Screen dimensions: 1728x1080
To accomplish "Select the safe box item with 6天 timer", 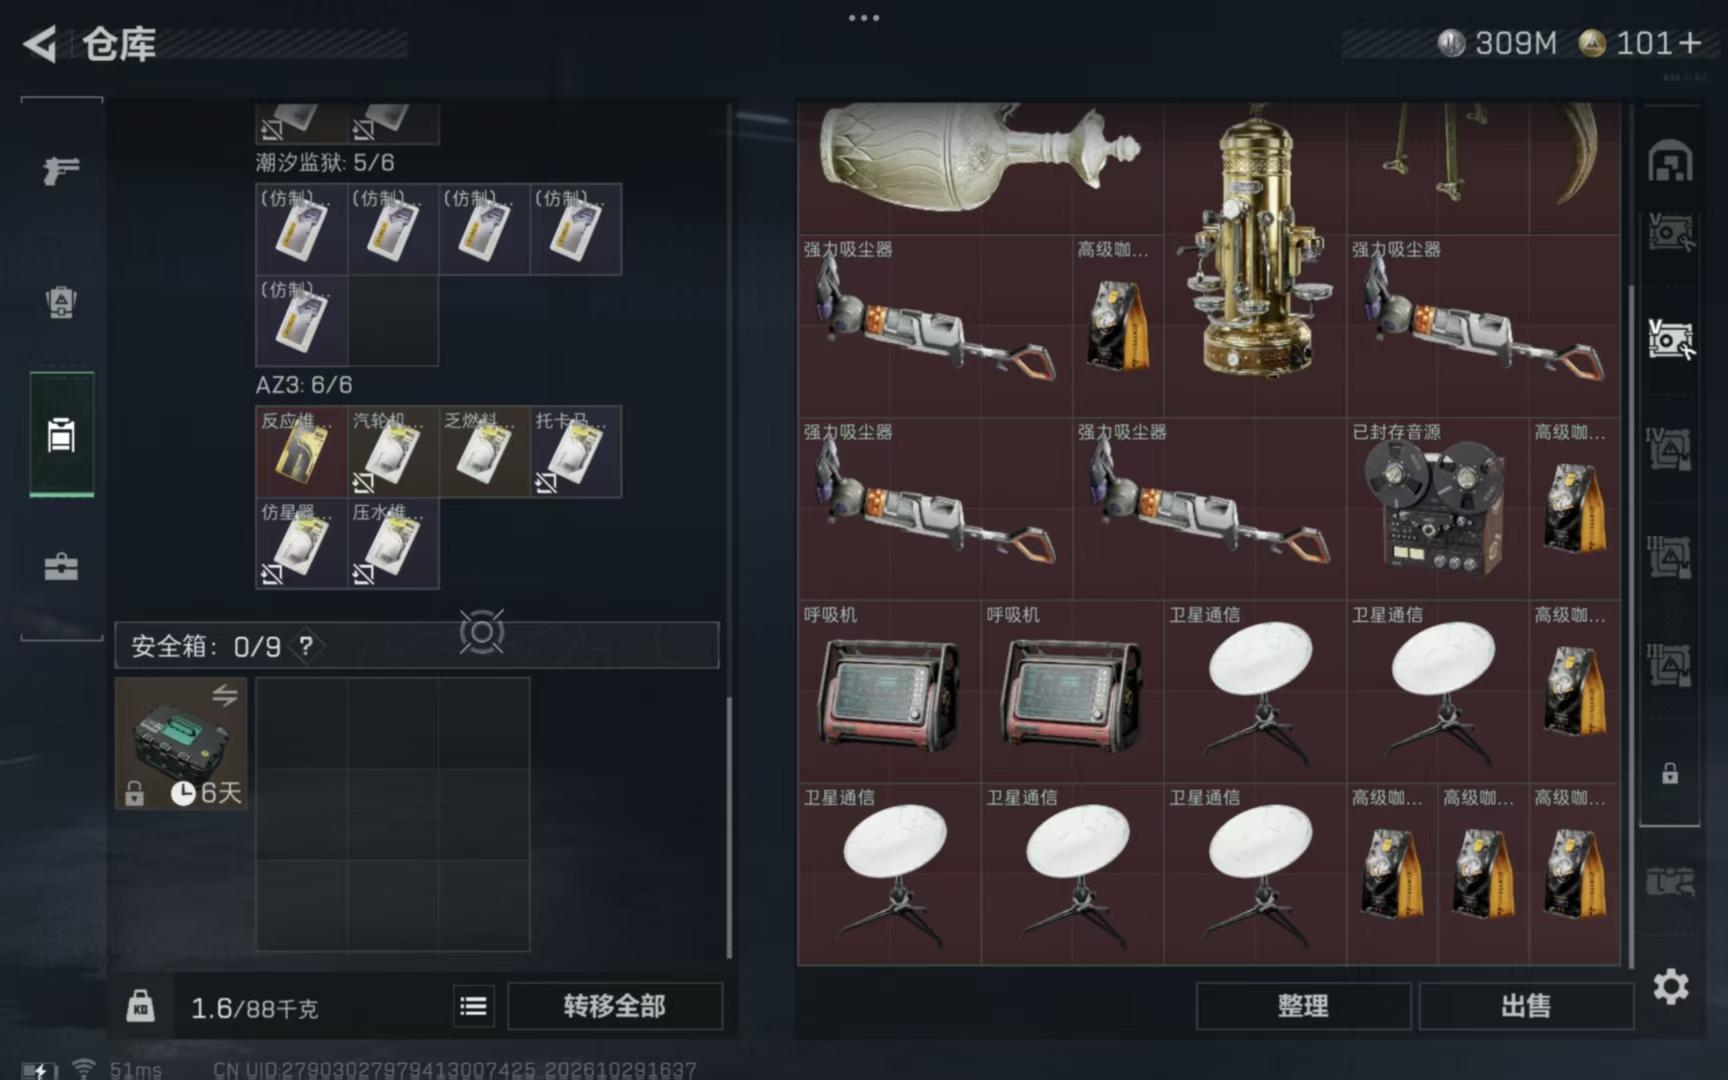I will click(181, 743).
